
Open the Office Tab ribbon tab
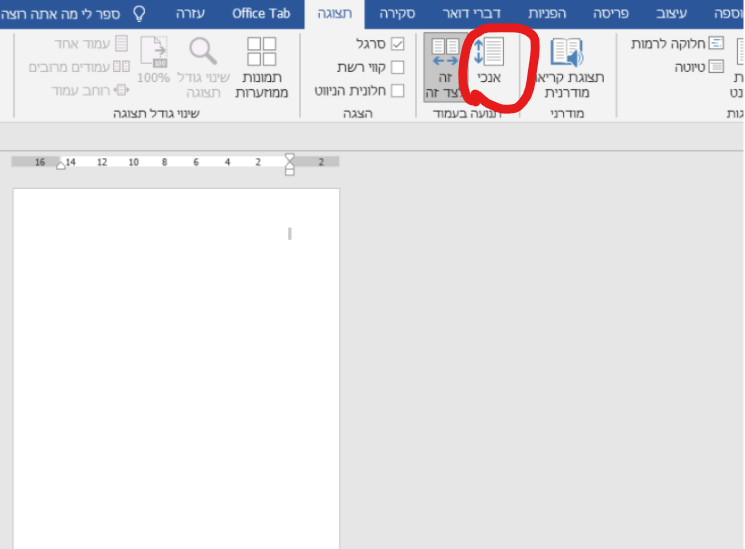261,14
